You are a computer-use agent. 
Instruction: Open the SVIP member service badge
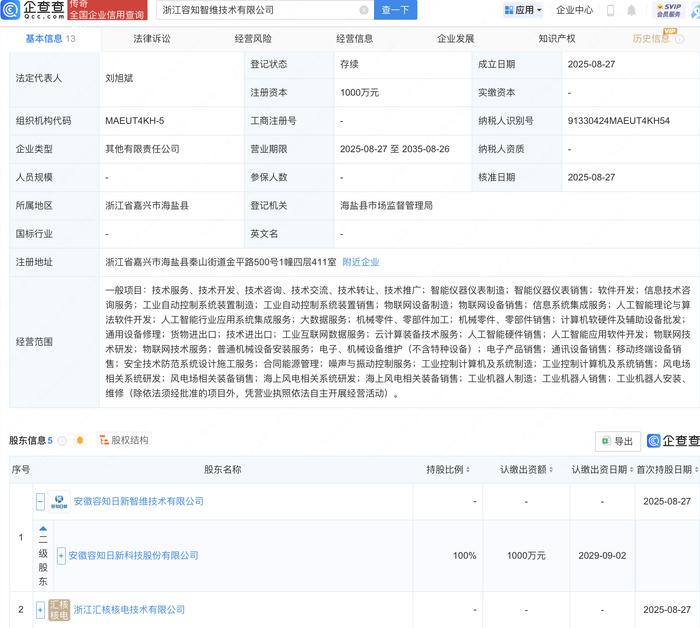[669, 10]
